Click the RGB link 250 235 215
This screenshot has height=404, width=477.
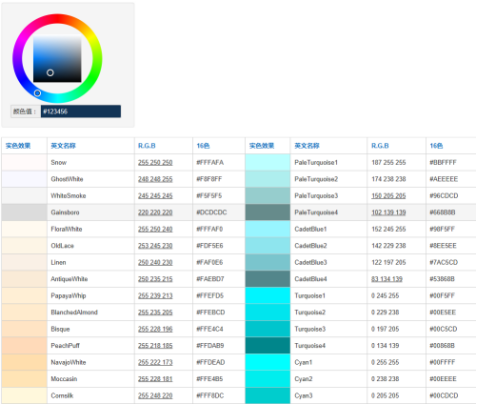(x=155, y=279)
